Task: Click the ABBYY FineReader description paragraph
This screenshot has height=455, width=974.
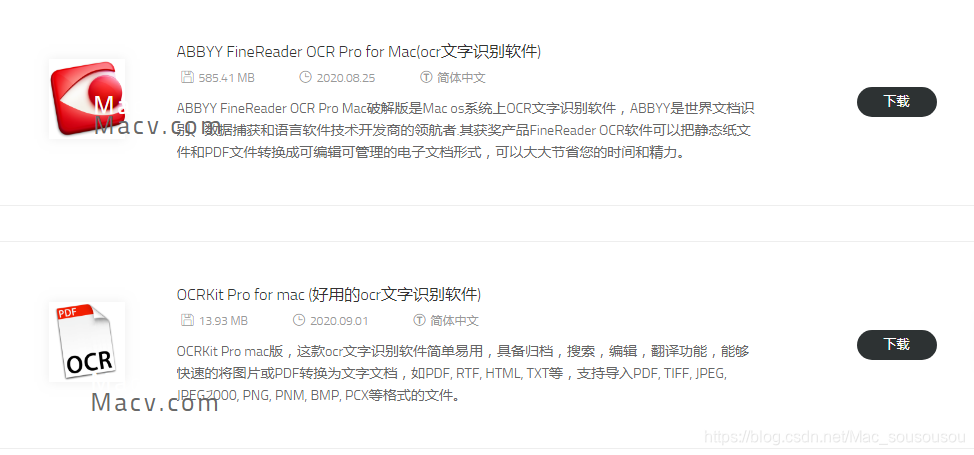Action: [x=465, y=131]
